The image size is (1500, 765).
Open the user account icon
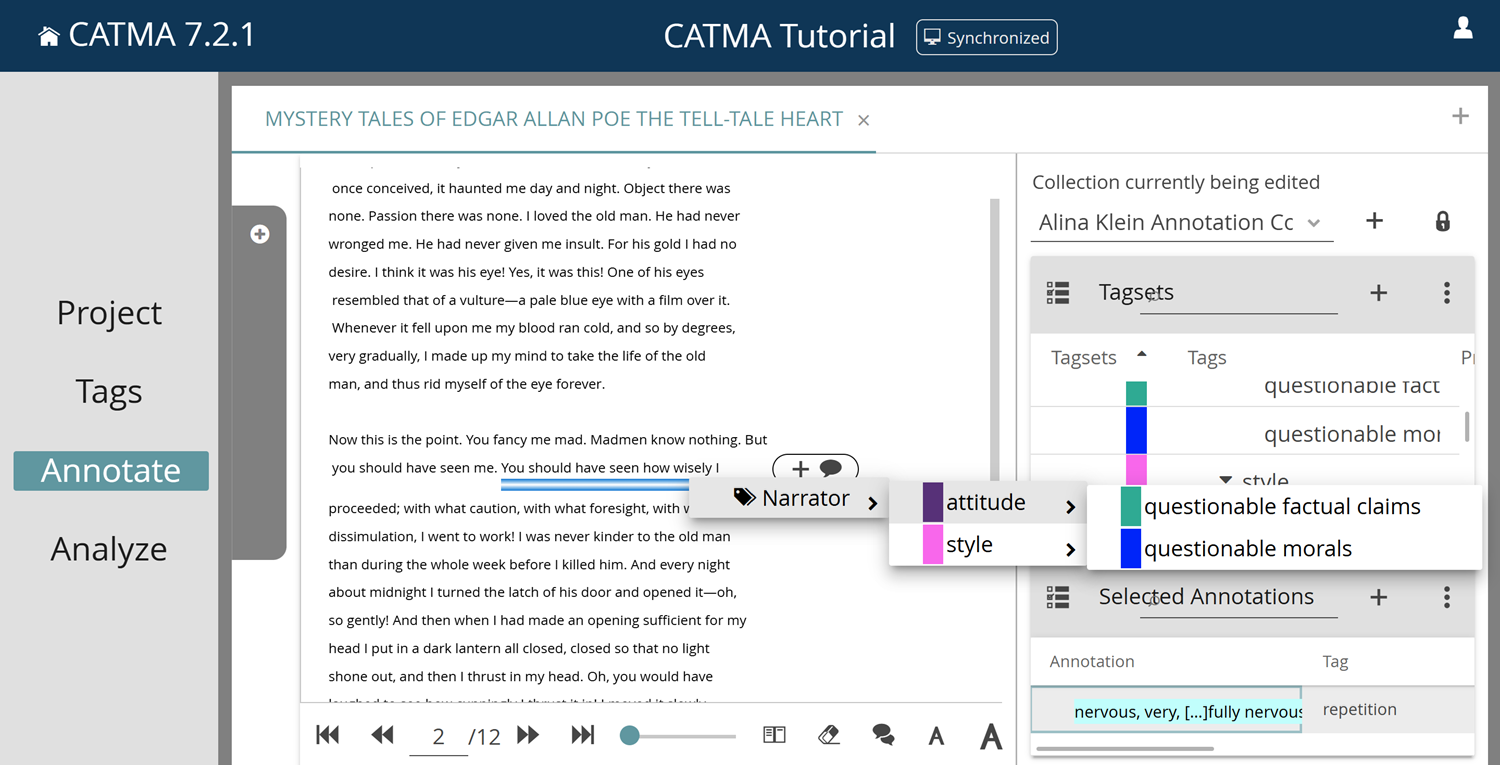pos(1463,28)
